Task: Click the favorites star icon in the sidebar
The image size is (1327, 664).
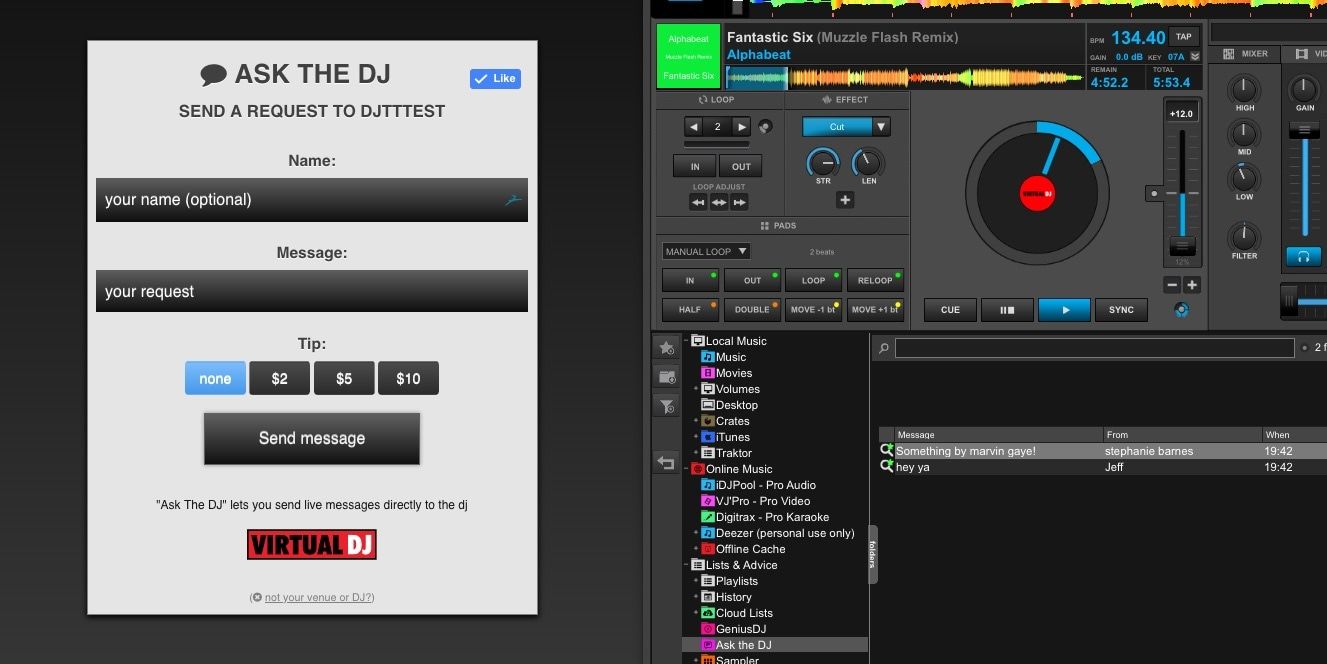Action: (665, 347)
